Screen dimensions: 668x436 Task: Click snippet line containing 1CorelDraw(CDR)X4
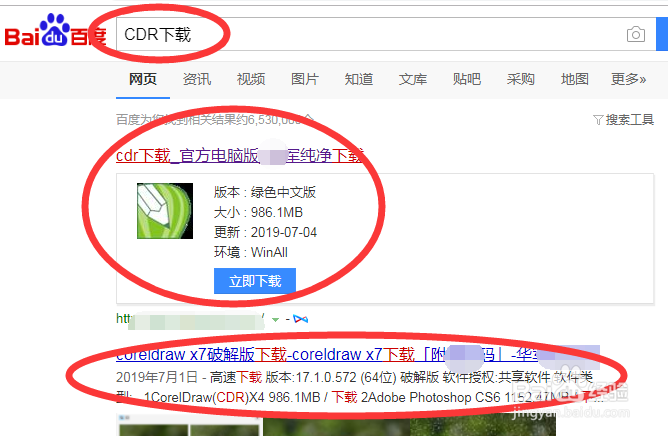[x=360, y=397]
